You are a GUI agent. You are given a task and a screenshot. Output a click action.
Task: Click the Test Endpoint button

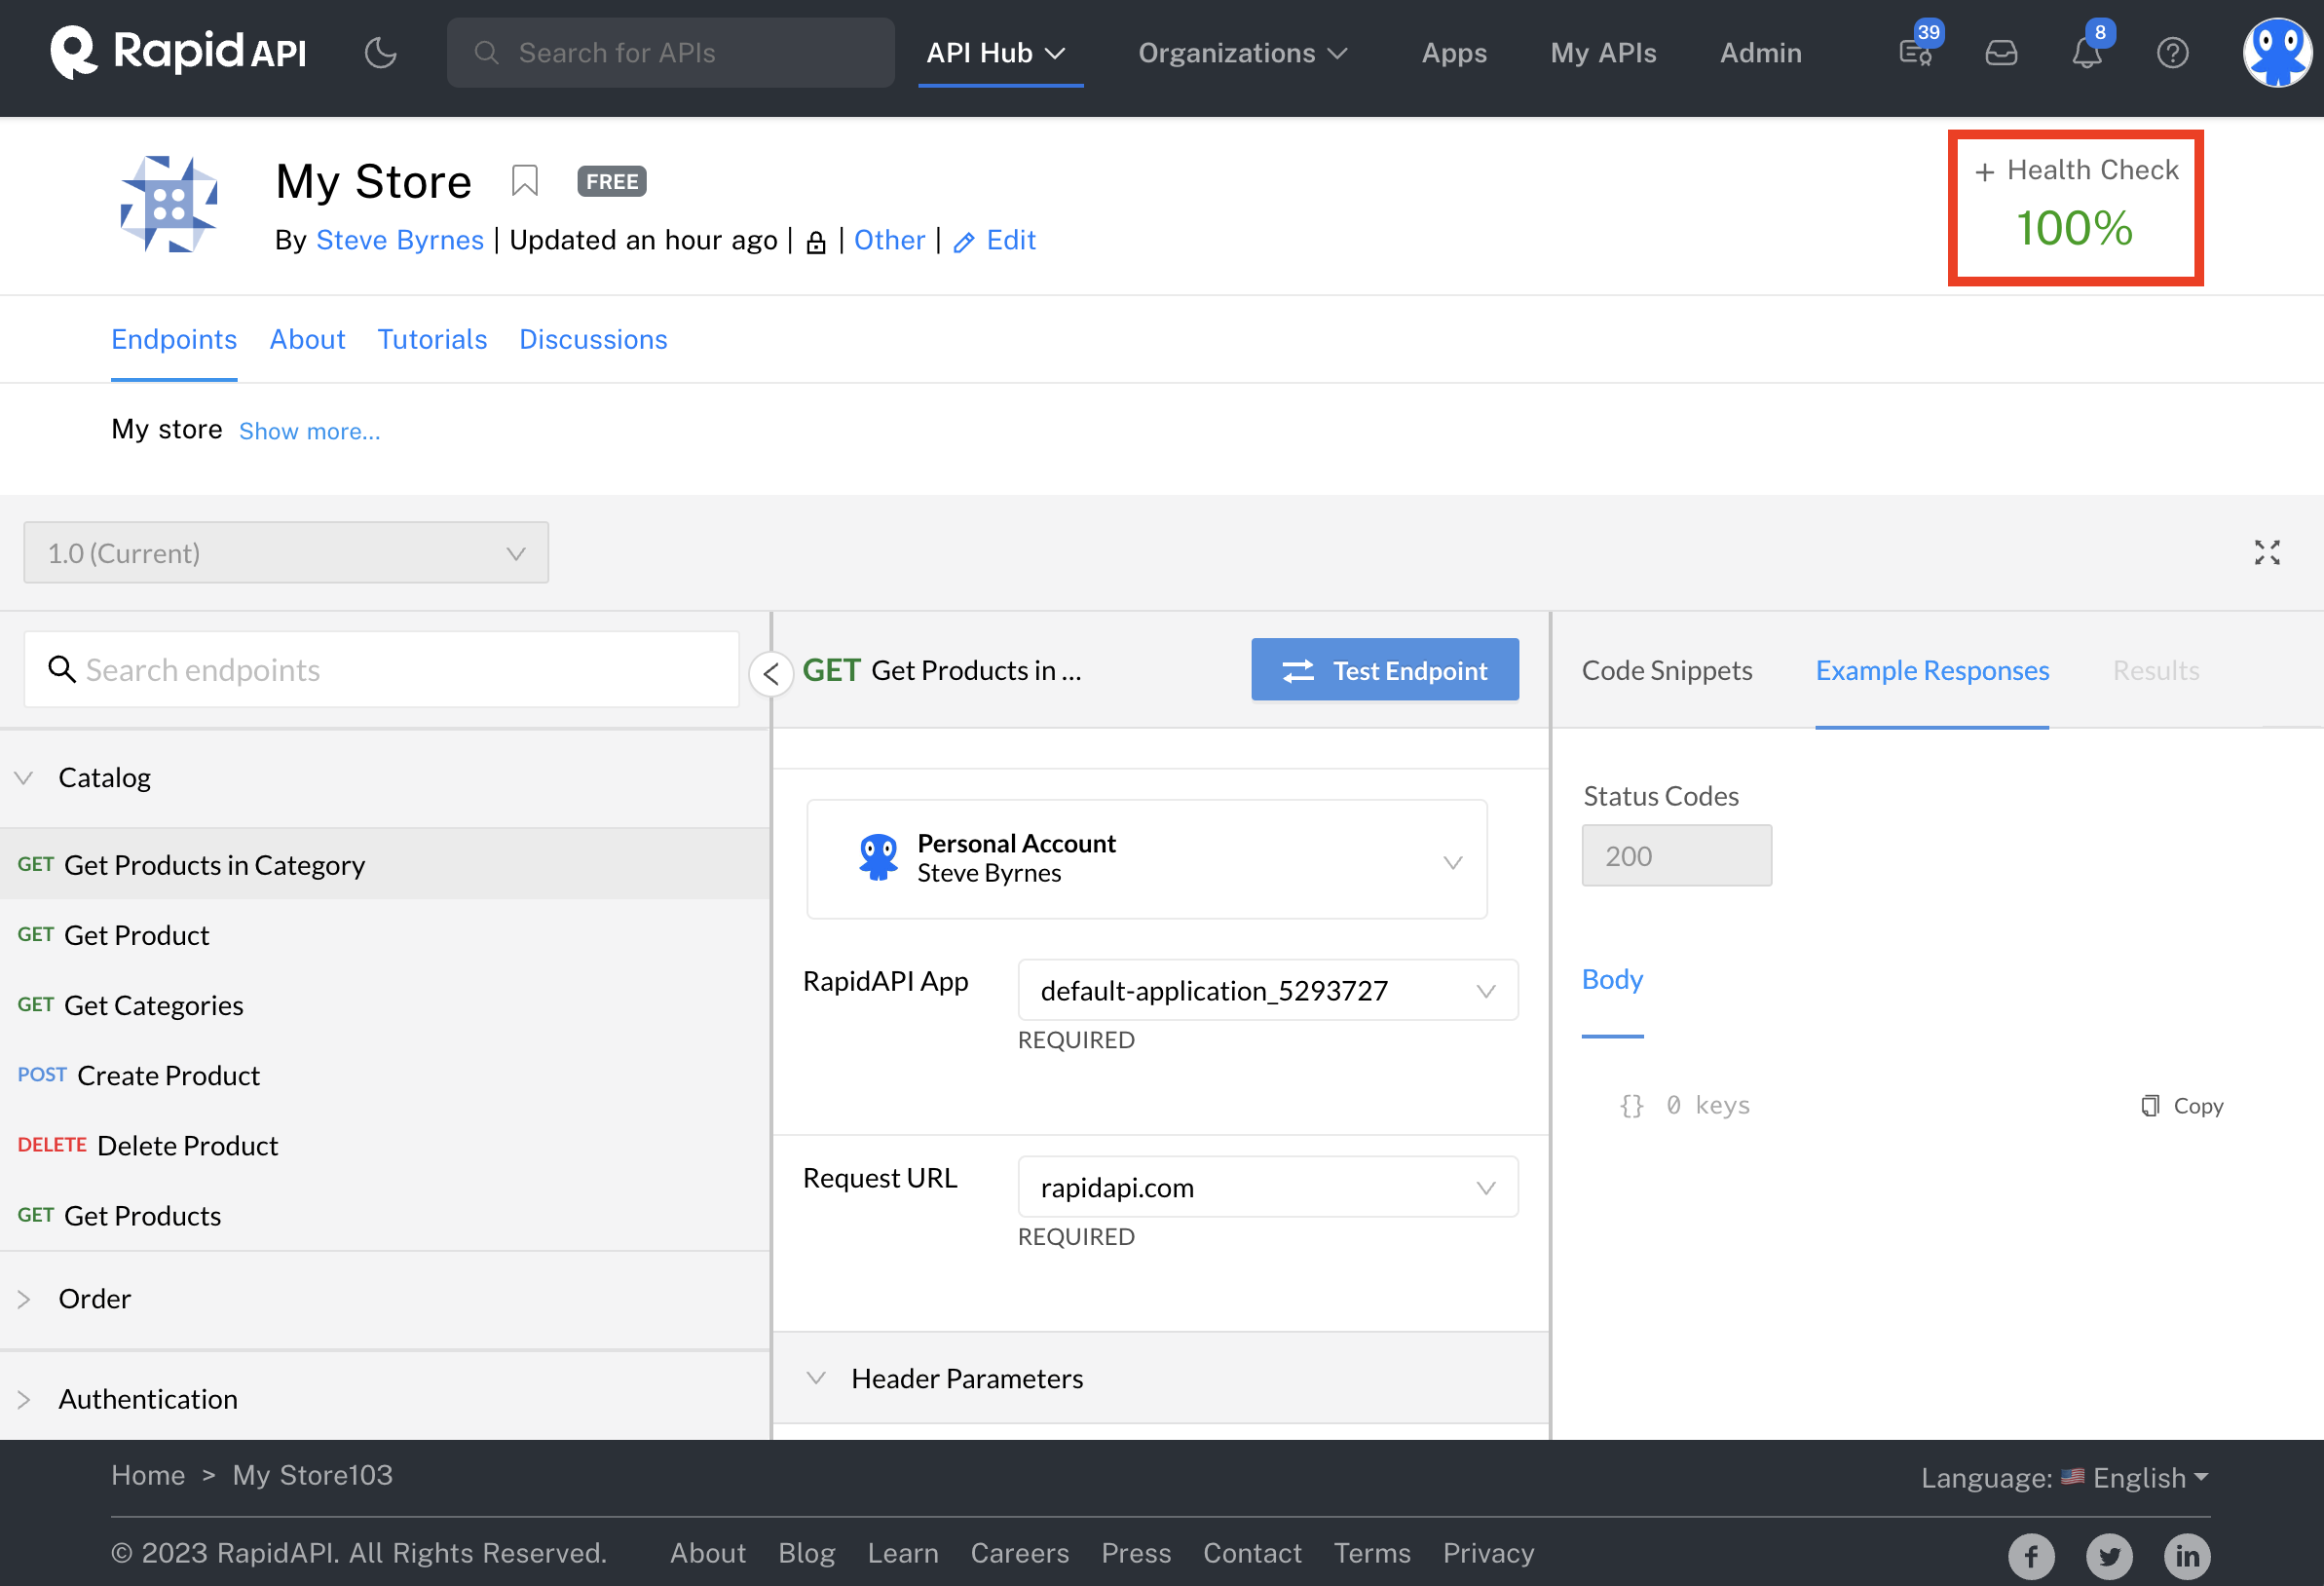coord(1385,669)
